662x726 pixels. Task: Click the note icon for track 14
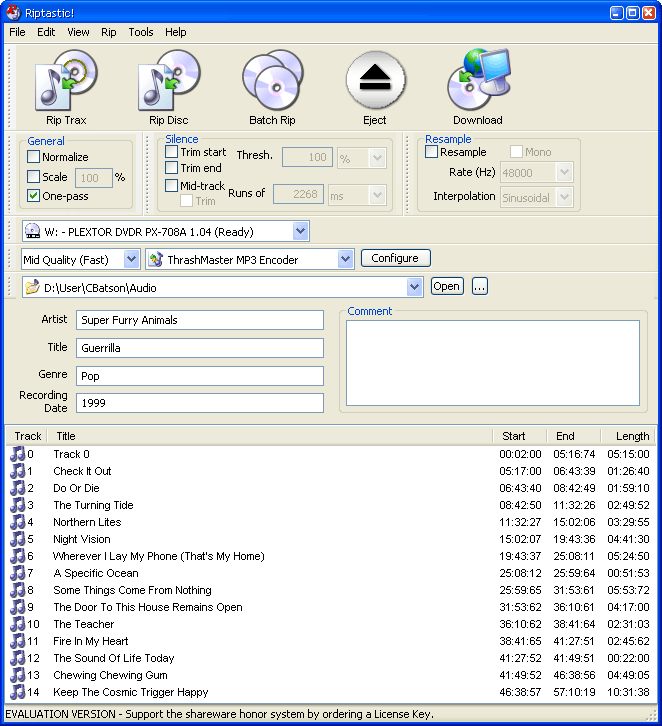(x=18, y=692)
